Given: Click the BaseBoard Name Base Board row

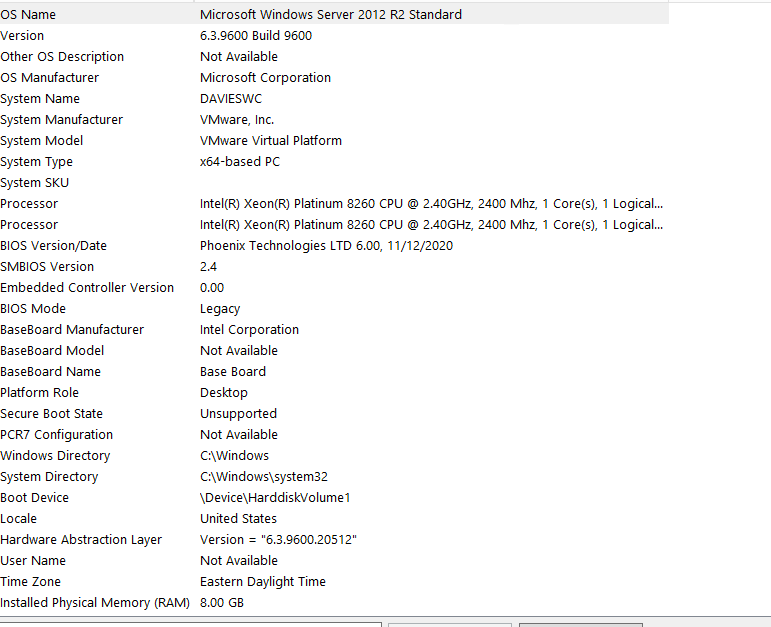Looking at the screenshot, I should point(334,371).
